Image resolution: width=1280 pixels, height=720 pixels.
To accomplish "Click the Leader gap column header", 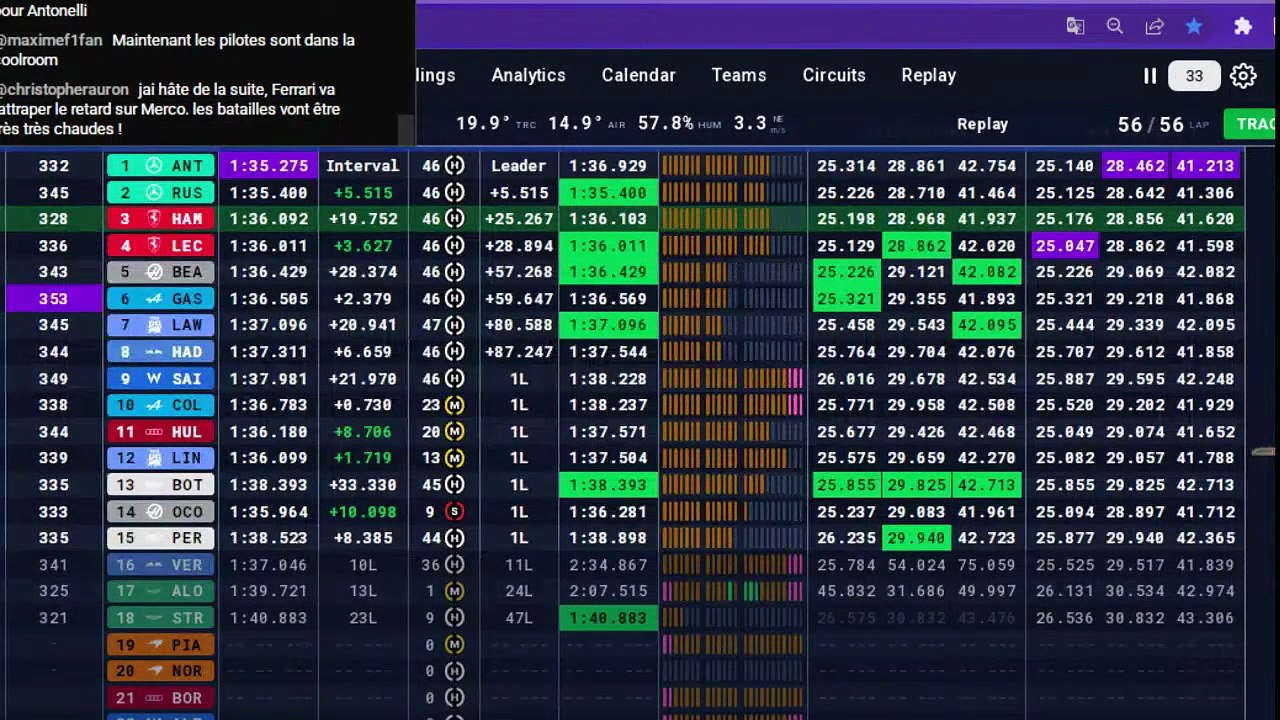I will pos(518,166).
